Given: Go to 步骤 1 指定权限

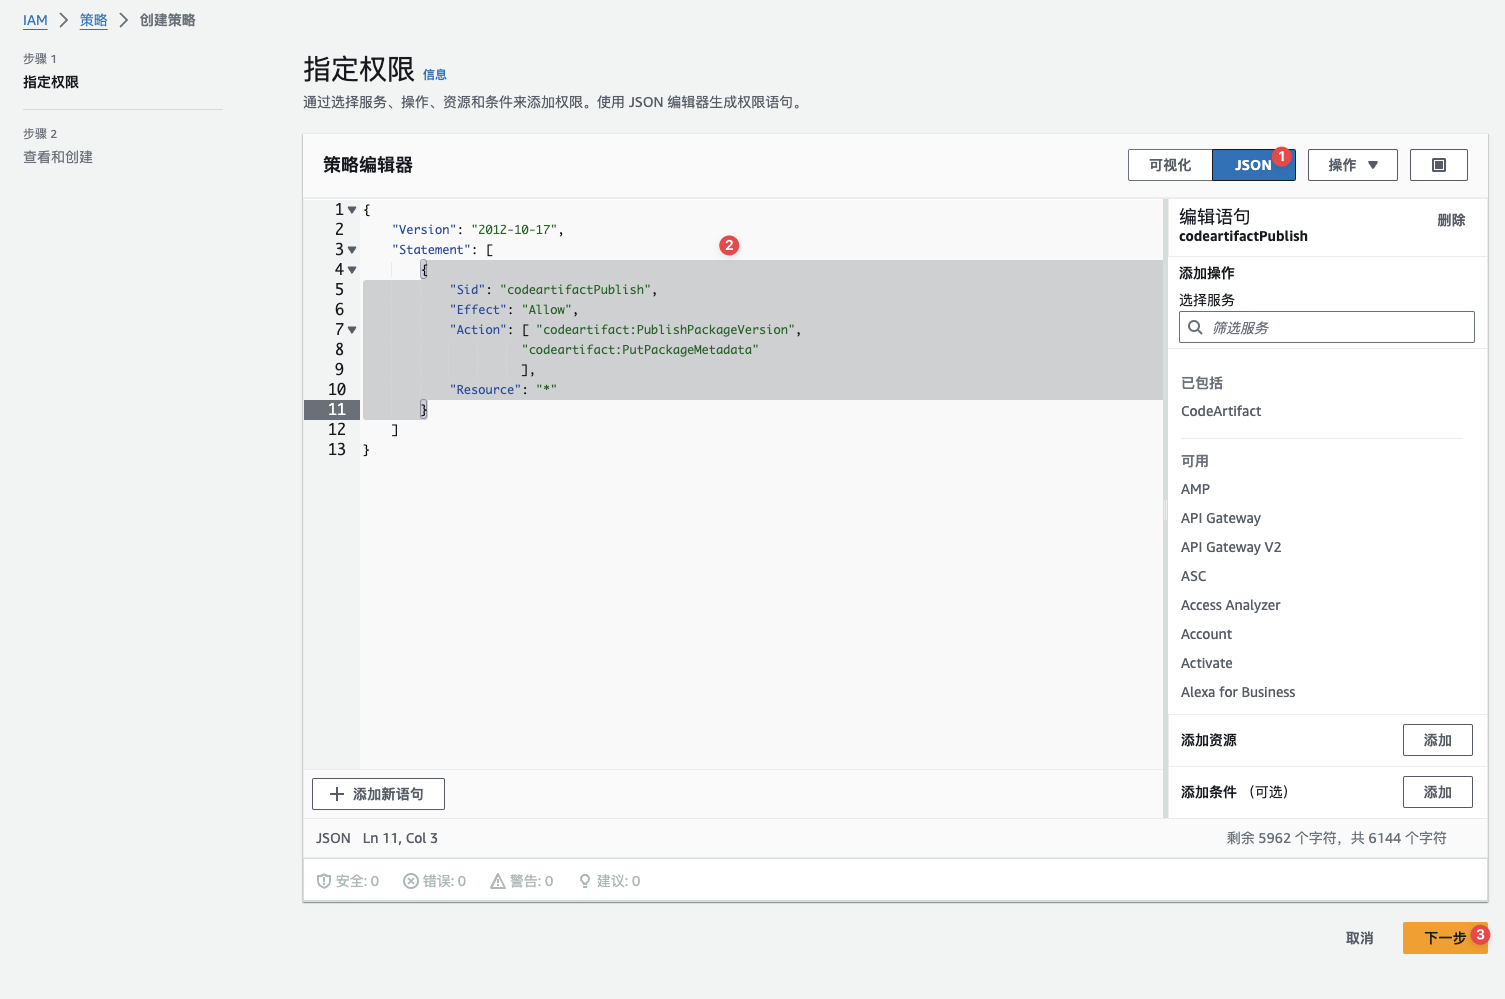Looking at the screenshot, I should pyautogui.click(x=51, y=82).
